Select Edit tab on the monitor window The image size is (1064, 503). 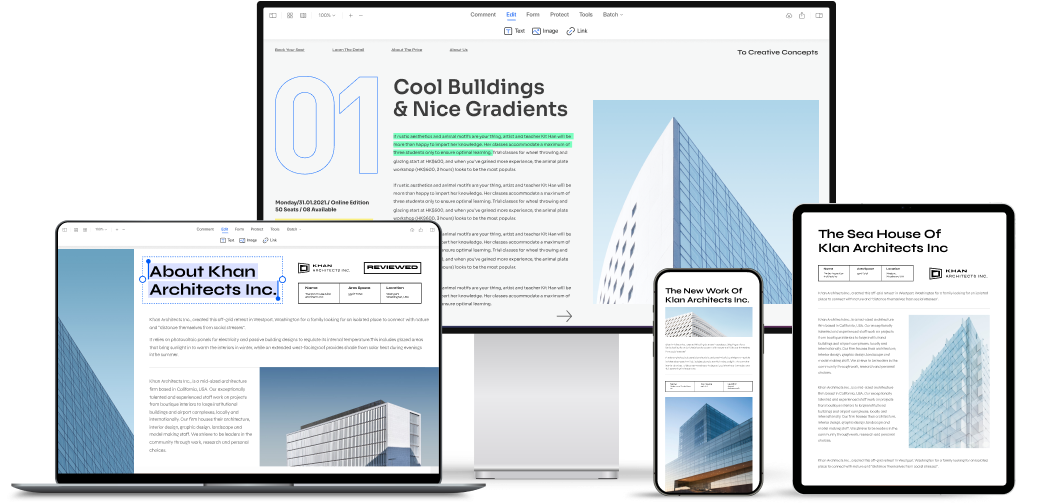[x=511, y=14]
